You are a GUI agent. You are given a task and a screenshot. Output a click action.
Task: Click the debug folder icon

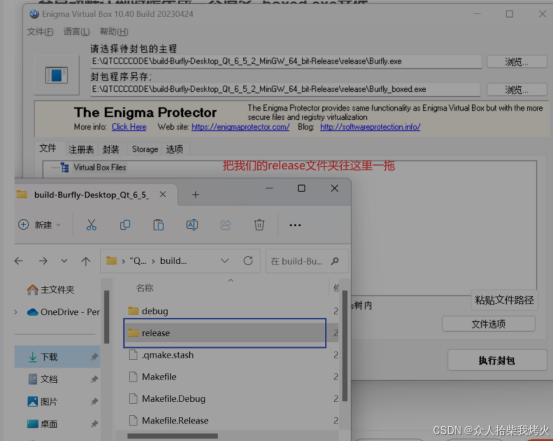point(133,311)
